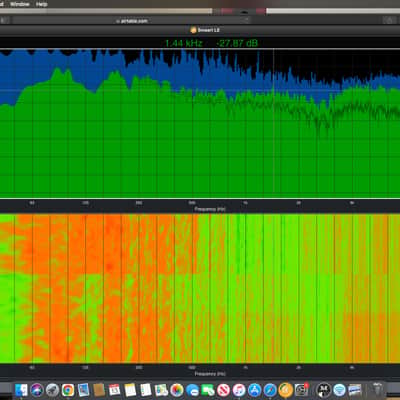The image size is (400, 400).
Task: Click the -27.87 dB level readout
Action: click(x=237, y=43)
